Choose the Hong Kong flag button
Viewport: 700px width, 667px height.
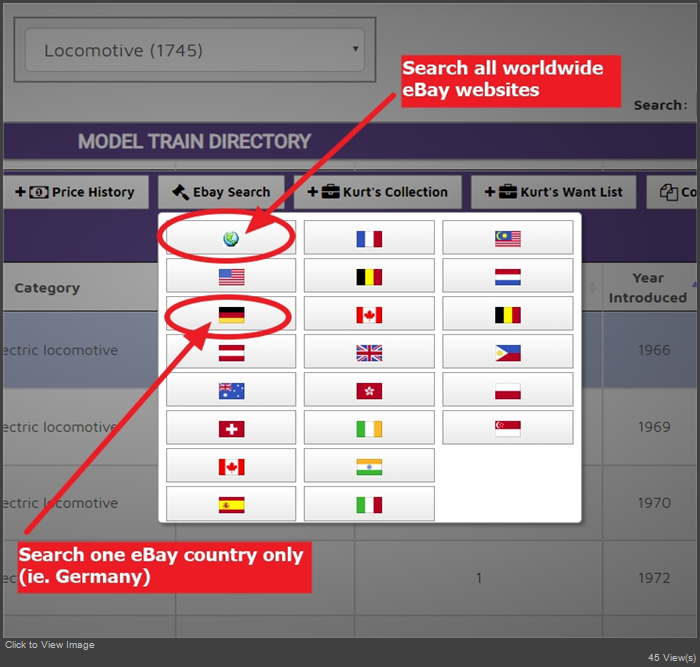pos(369,391)
